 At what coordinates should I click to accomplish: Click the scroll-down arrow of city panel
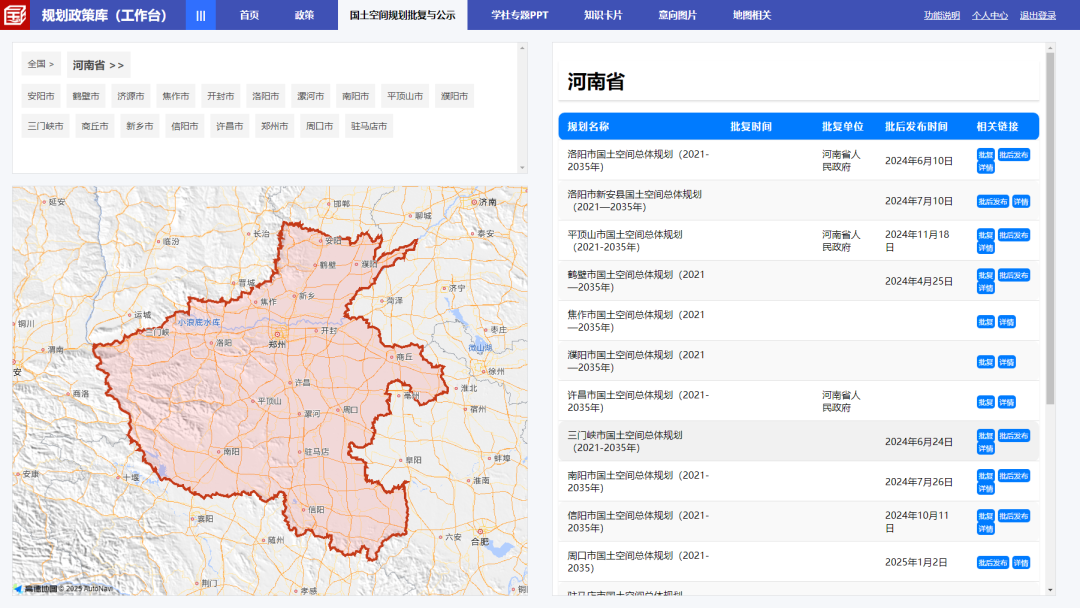(x=522, y=167)
